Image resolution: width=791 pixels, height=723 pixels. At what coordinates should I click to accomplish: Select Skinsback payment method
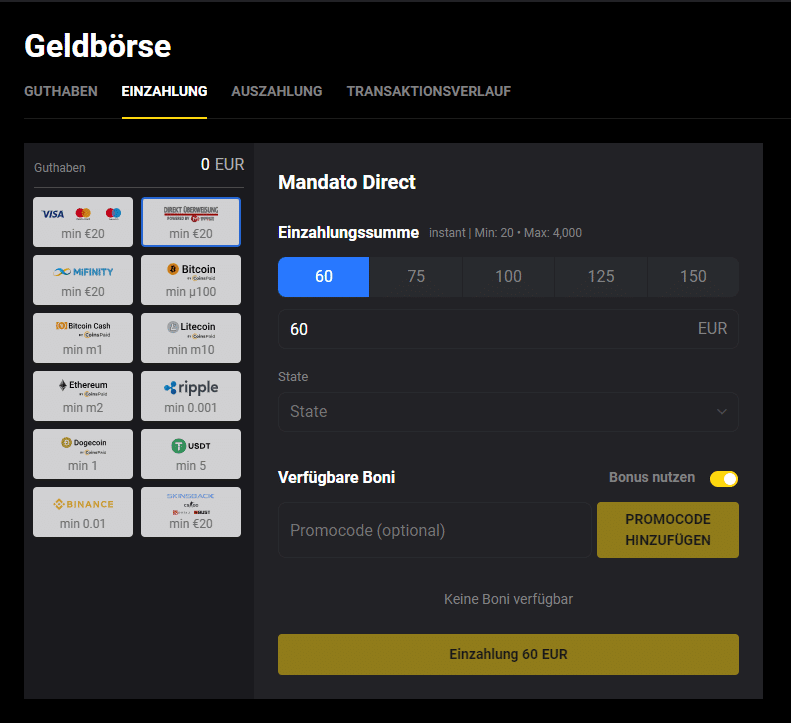point(191,512)
